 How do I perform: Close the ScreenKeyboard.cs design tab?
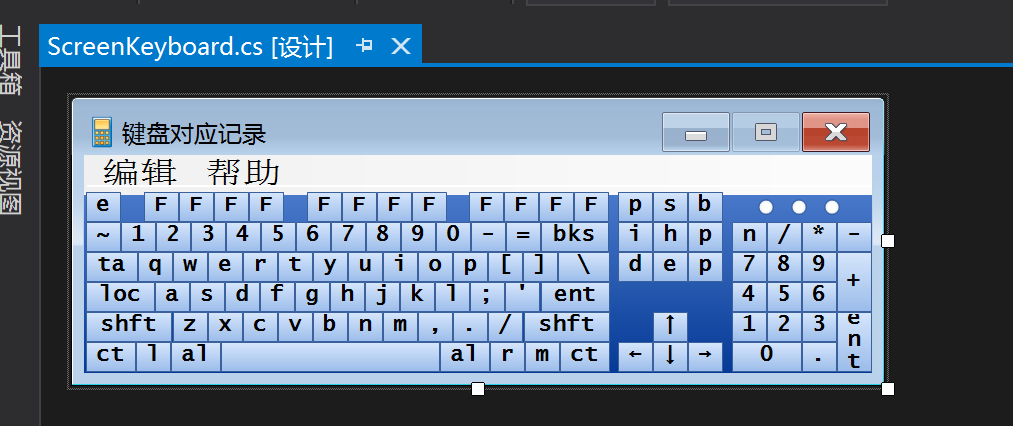(x=401, y=46)
